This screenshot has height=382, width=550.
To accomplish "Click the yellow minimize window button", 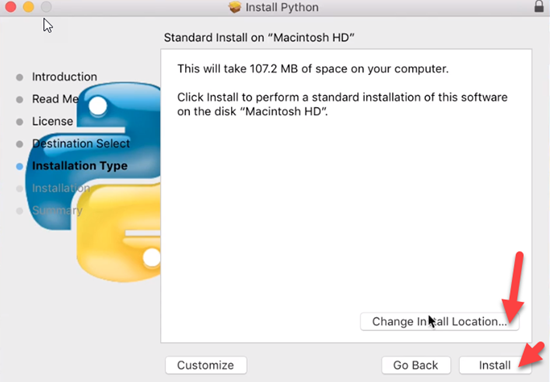I will tap(28, 6).
